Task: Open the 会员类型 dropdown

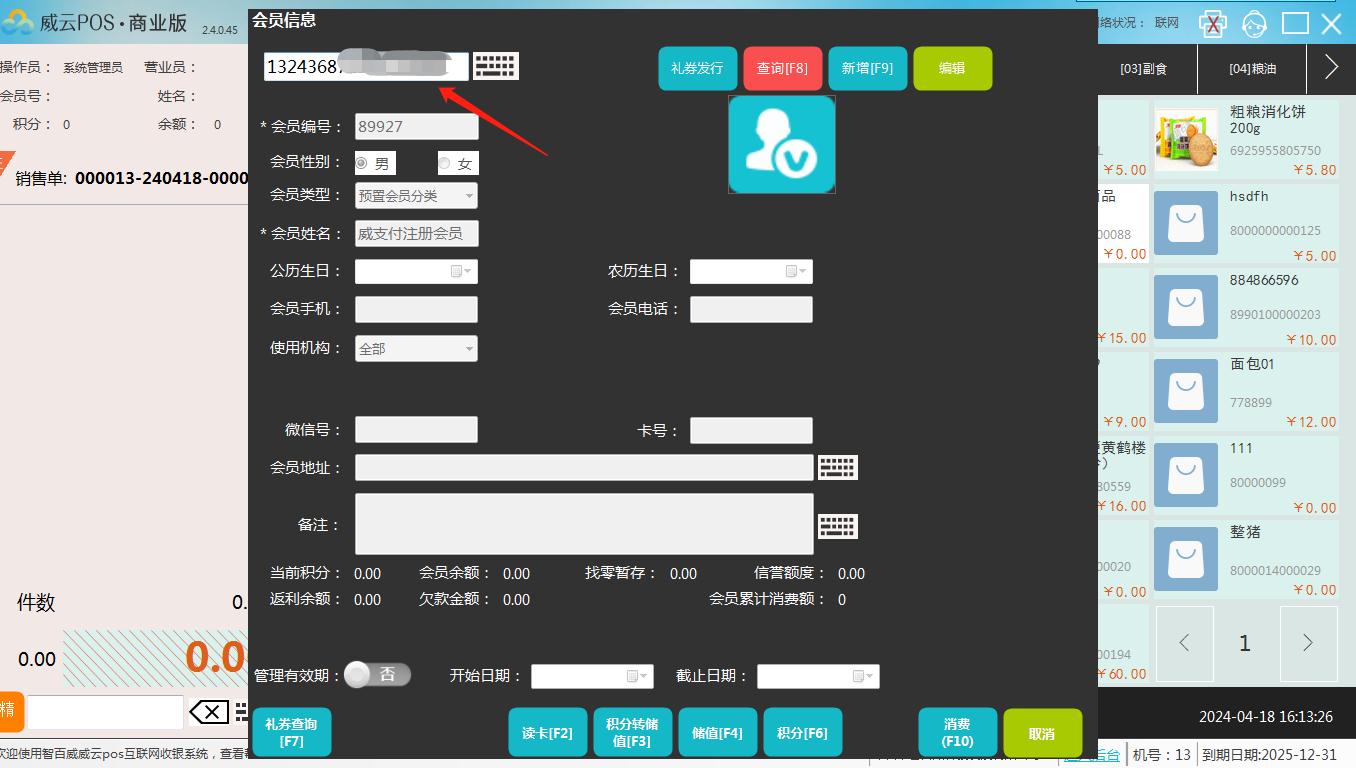Action: click(416, 196)
